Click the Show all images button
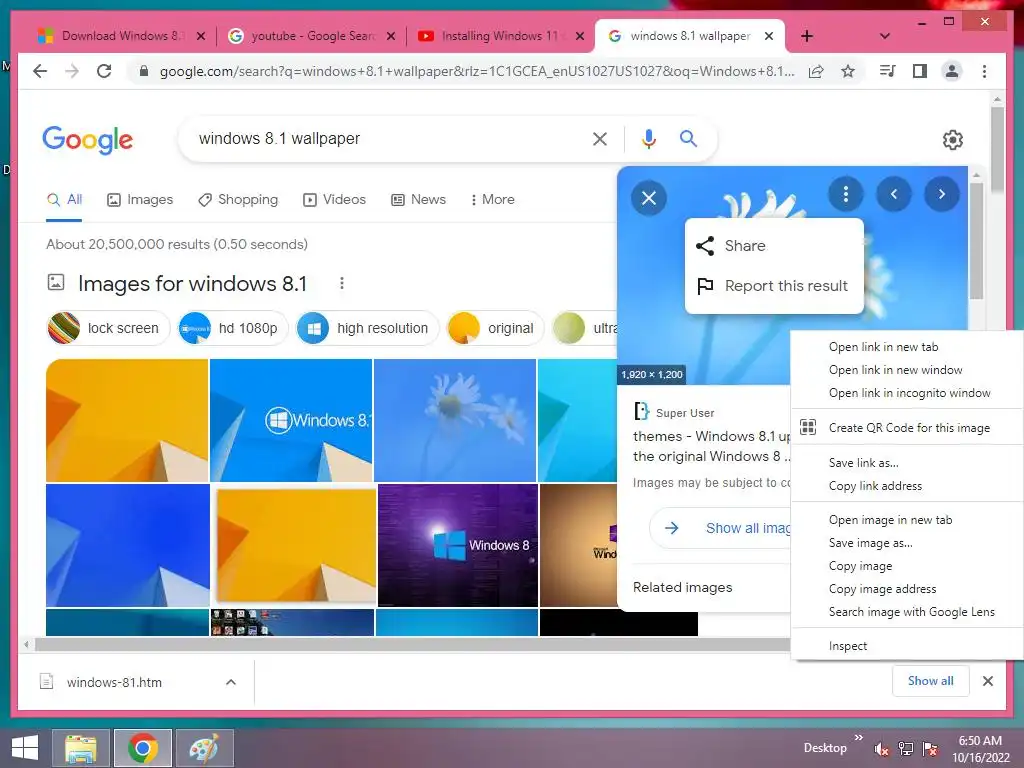Image resolution: width=1024 pixels, height=768 pixels. [x=720, y=528]
